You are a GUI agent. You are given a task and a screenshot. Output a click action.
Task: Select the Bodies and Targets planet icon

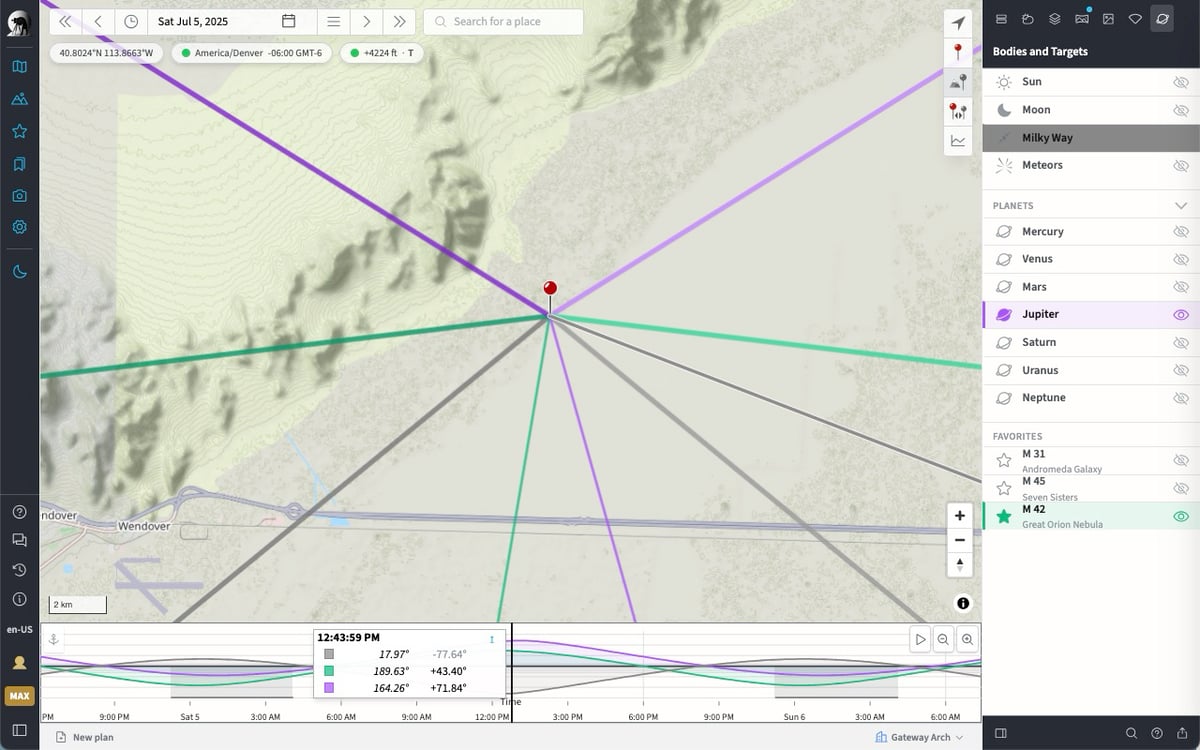tap(1161, 19)
